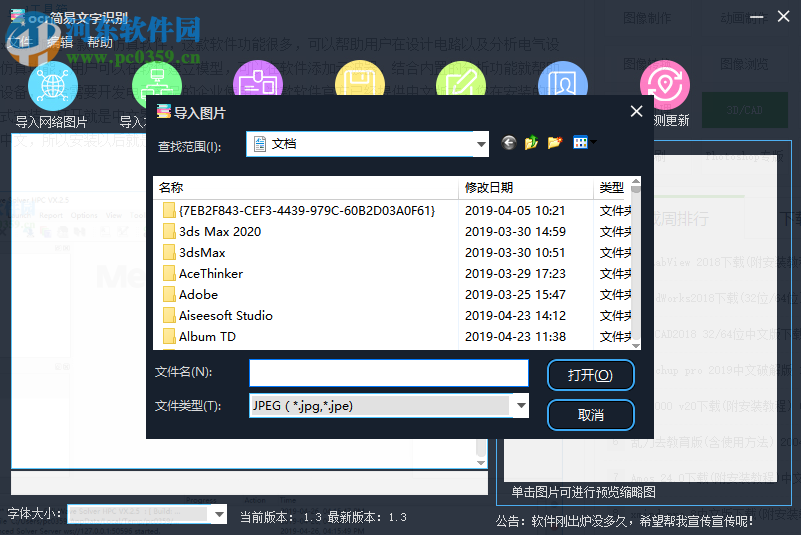The image size is (801, 535).
Task: Click the date 2019-03-30 14:59
Action: (x=515, y=231)
